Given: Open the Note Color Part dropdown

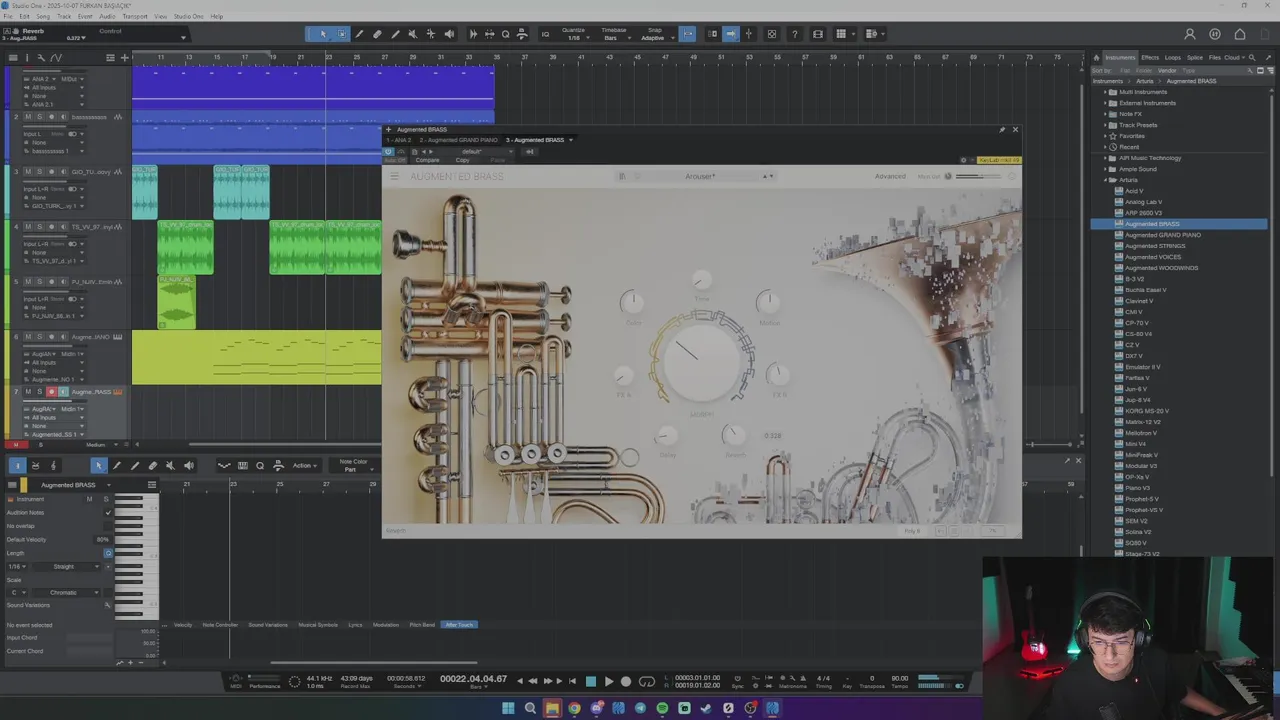Looking at the screenshot, I should tap(352, 466).
